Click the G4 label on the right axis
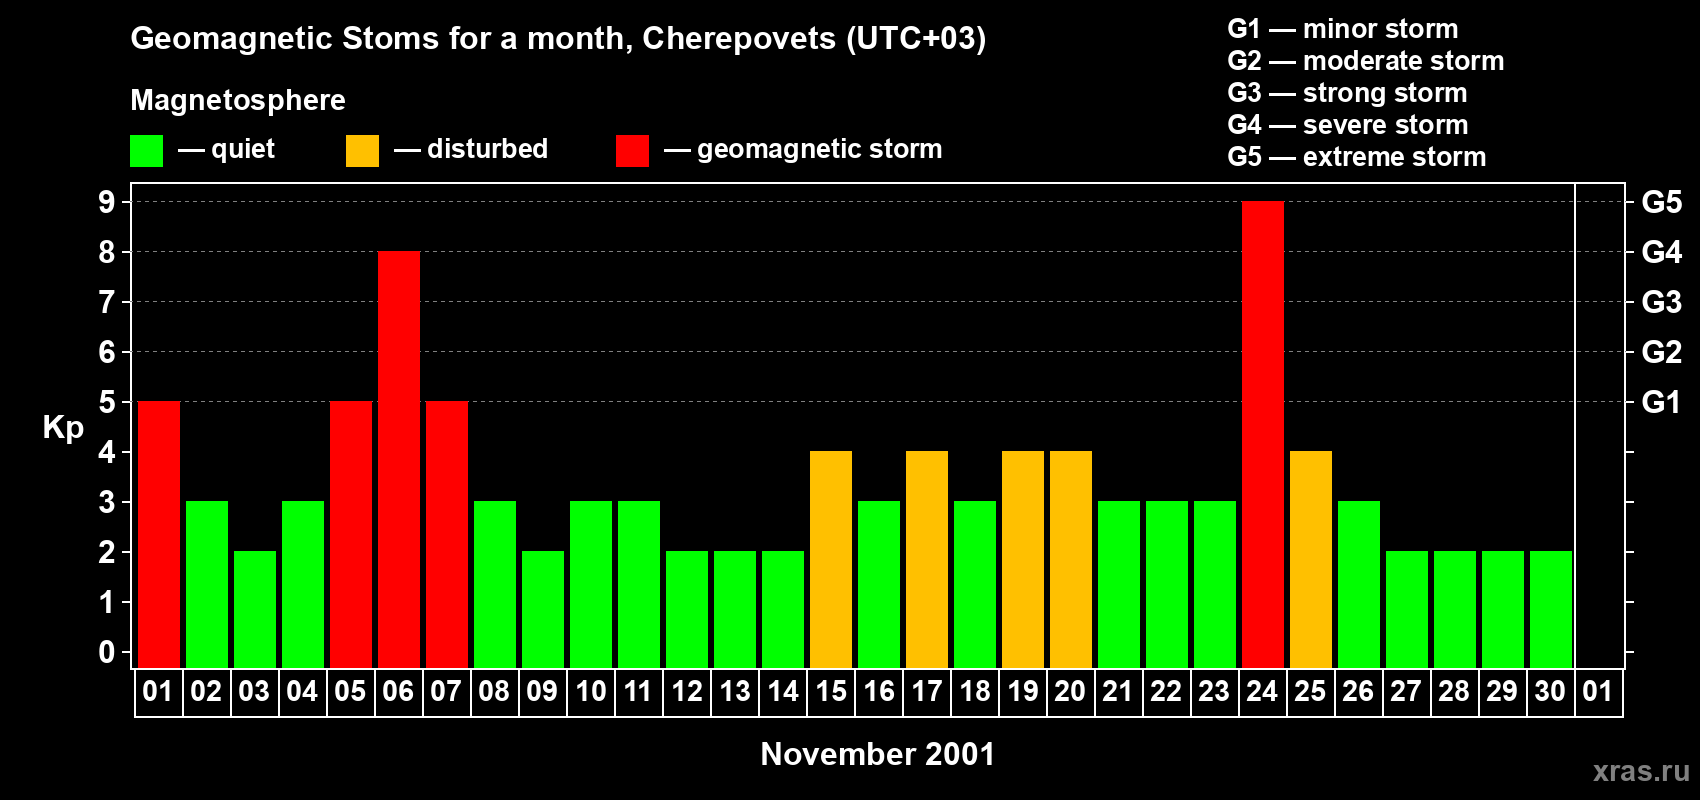The height and width of the screenshot is (800, 1700). 1662,252
